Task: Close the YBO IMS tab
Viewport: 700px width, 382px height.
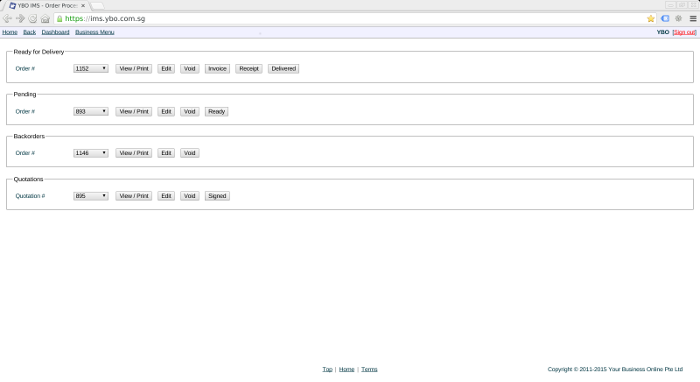Action: 83,6
